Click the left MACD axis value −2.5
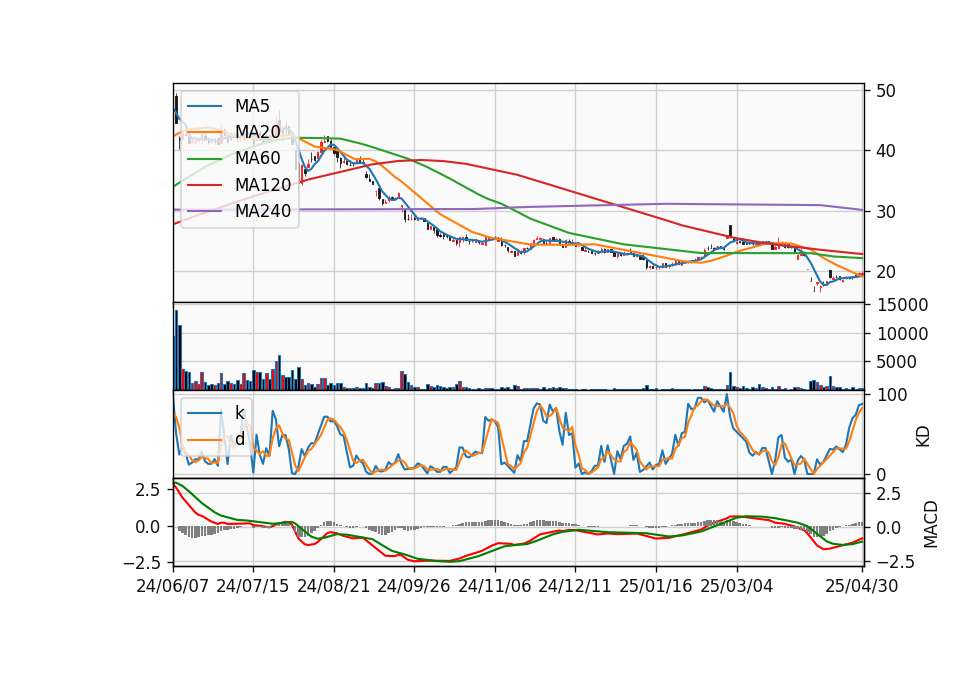Screen dimensions: 960x690 (141, 561)
